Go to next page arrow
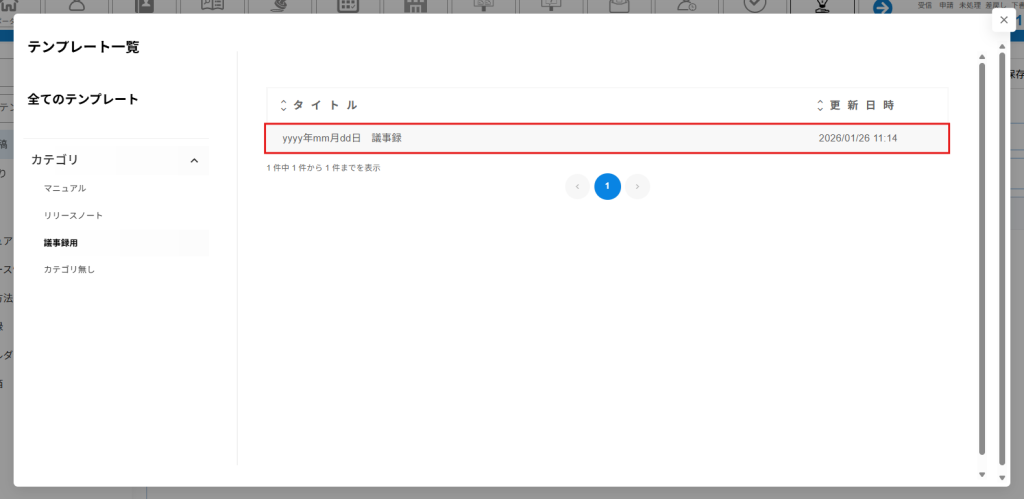1024x499 pixels. 638,186
